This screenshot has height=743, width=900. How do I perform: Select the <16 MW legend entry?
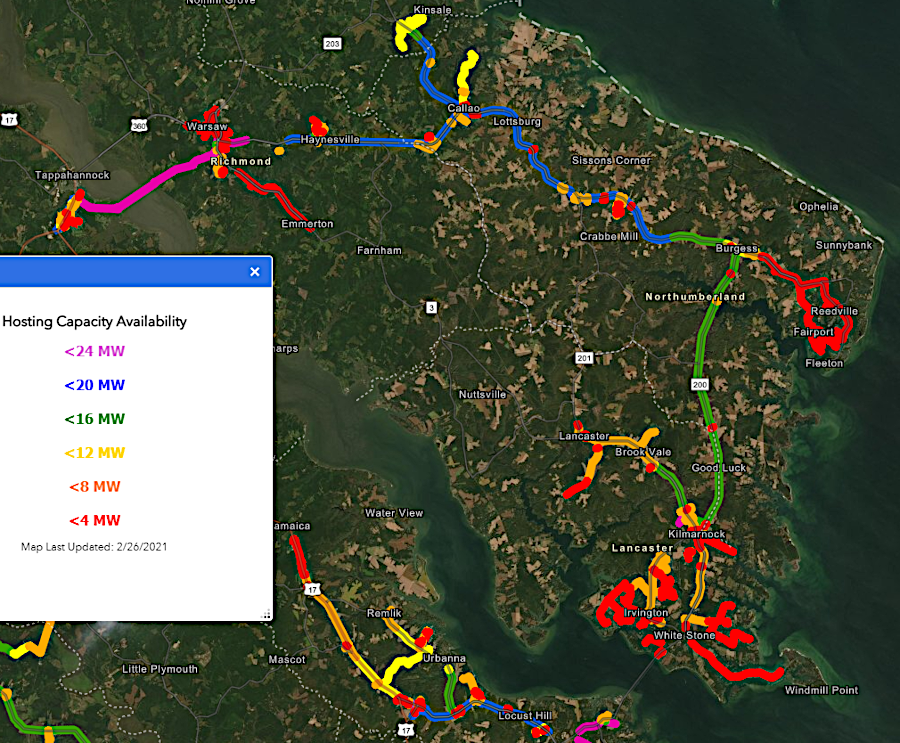pyautogui.click(x=95, y=419)
